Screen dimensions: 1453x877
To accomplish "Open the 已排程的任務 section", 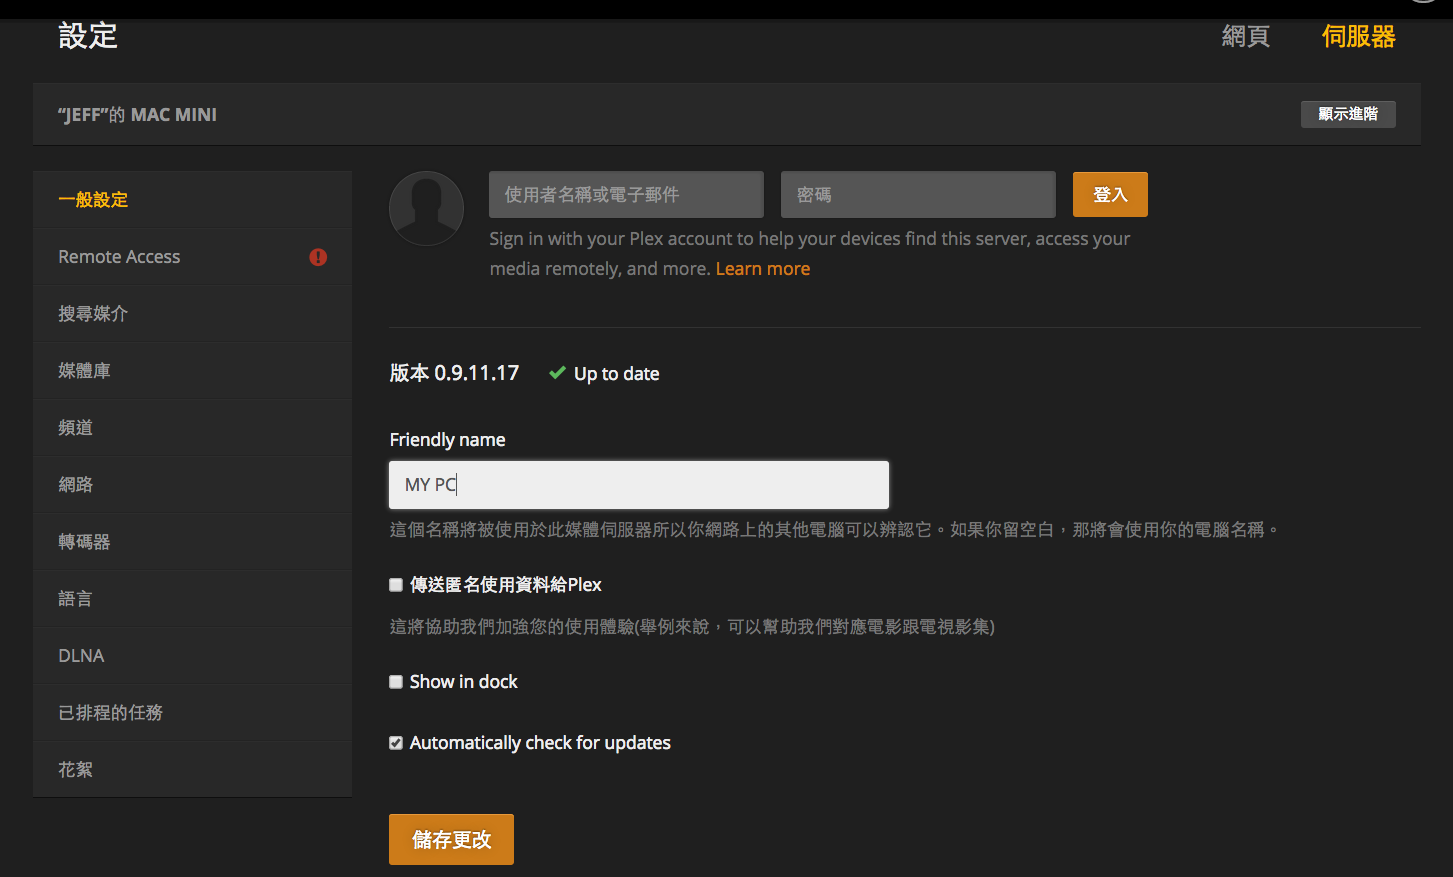I will click(x=192, y=713).
